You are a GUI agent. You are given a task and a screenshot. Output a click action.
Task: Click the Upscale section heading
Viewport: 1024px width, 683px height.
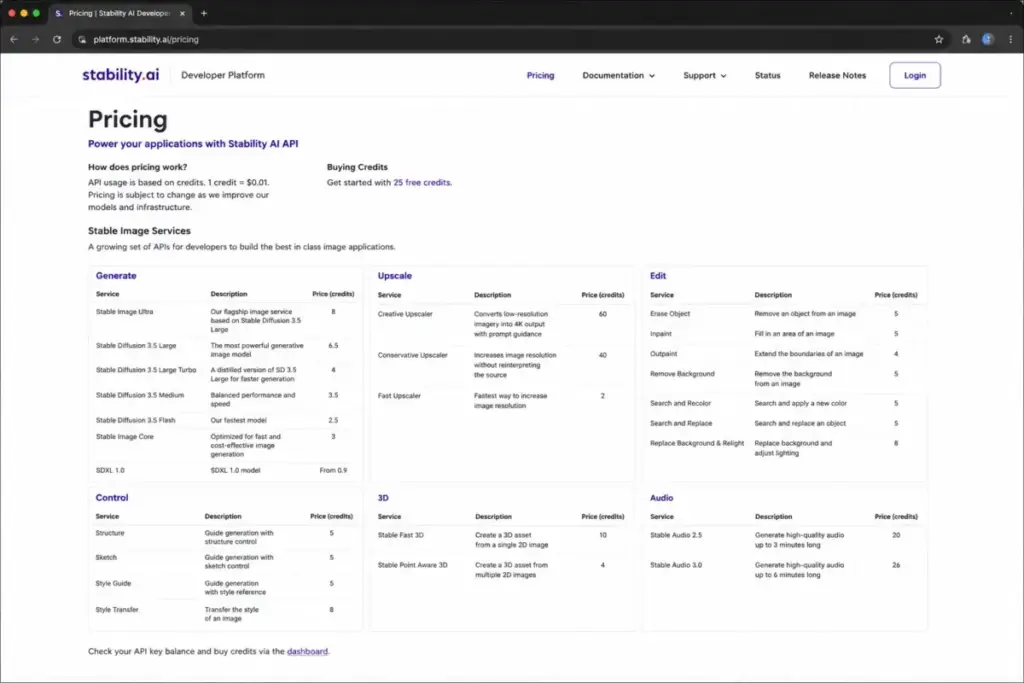click(394, 276)
